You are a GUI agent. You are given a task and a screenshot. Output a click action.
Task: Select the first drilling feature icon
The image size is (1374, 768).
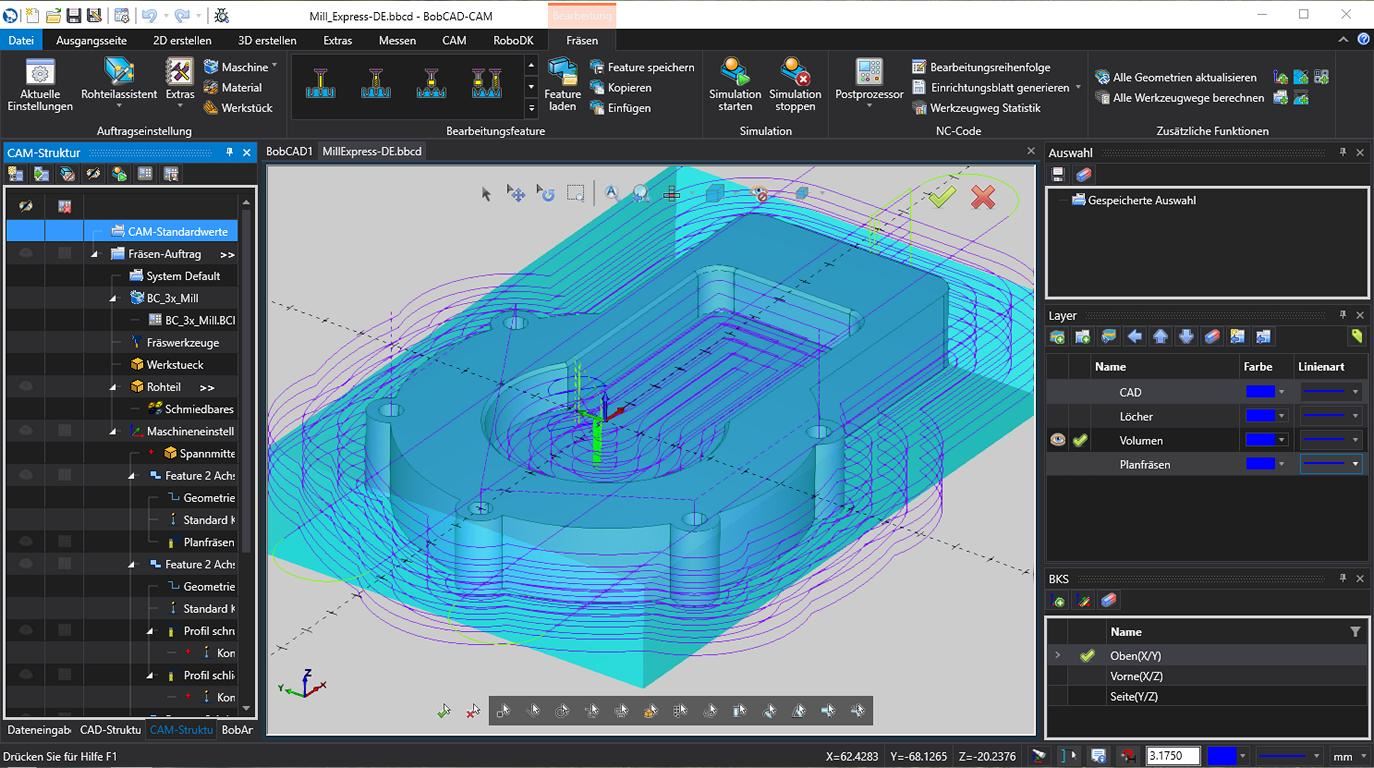(321, 84)
